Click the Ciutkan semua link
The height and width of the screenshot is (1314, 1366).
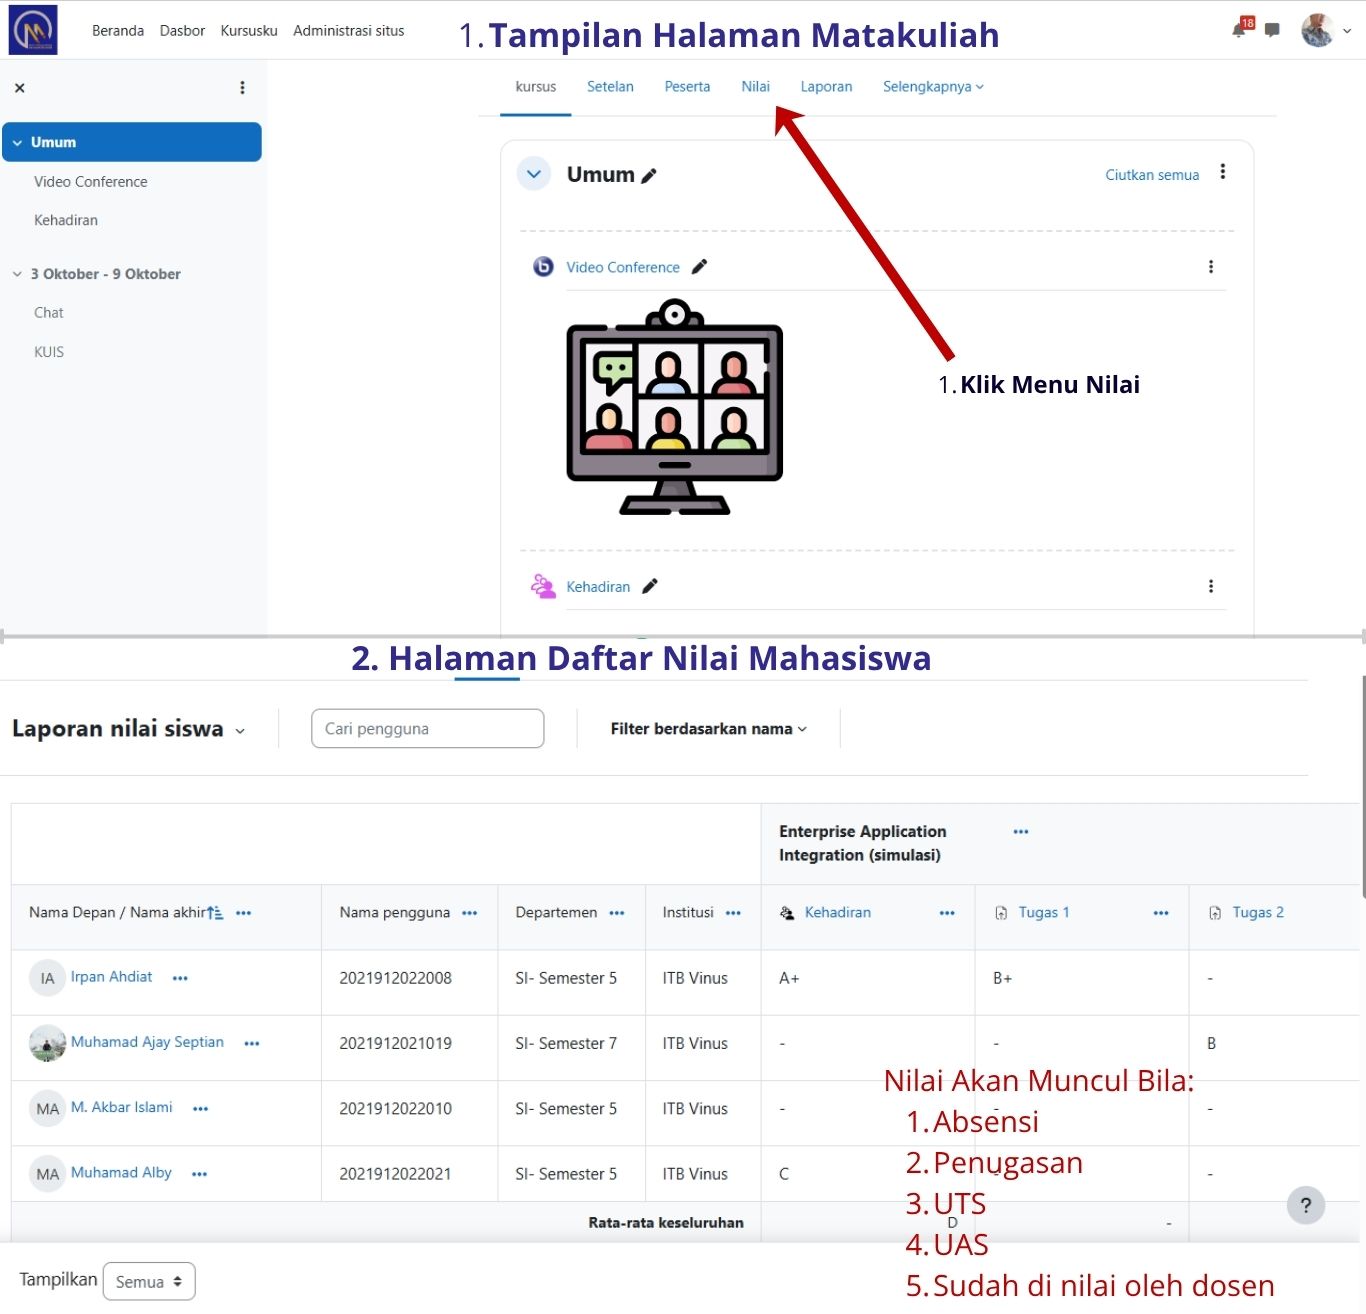[1151, 175]
